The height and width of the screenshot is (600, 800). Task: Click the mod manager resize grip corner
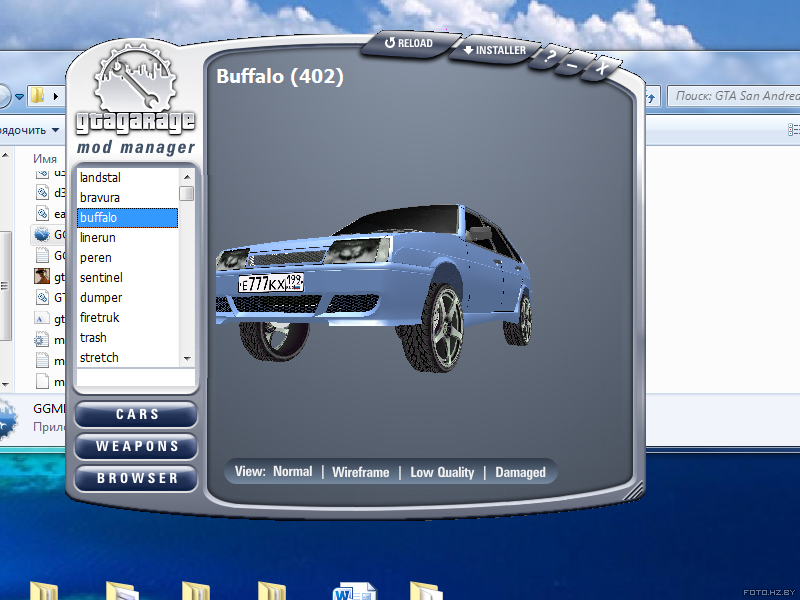click(x=634, y=491)
